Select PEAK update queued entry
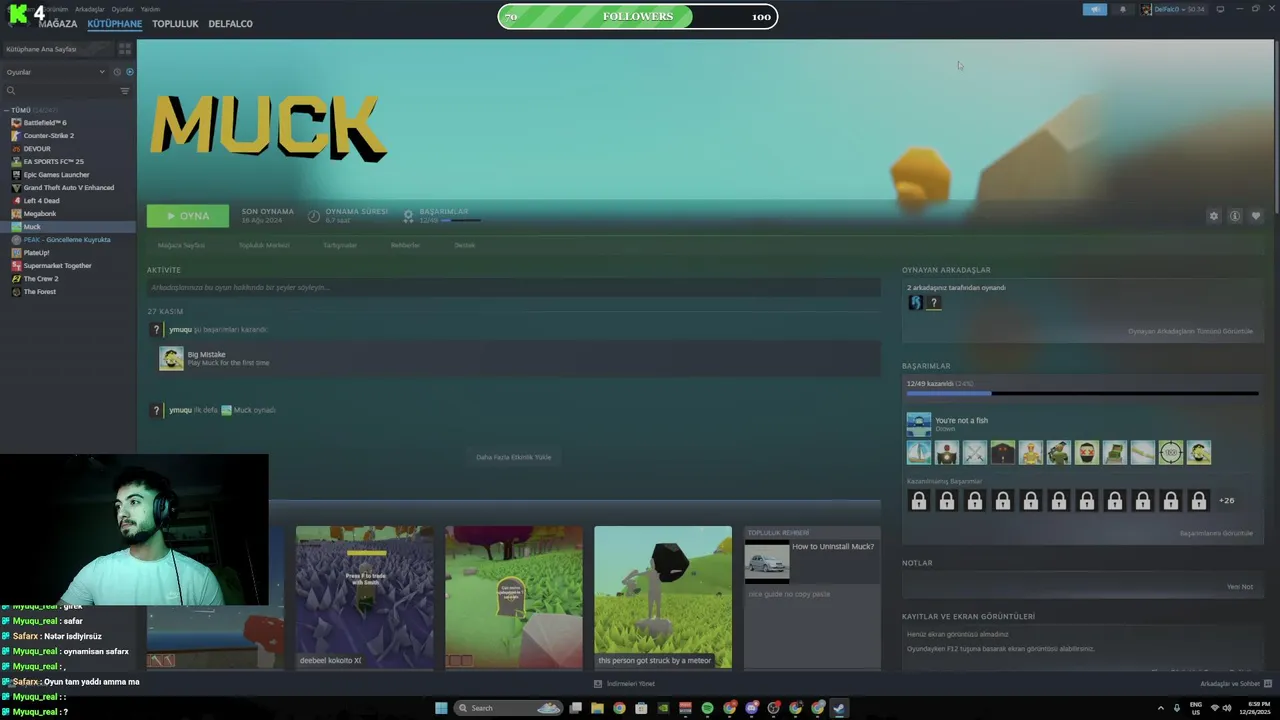Screen dimensions: 1280x720 pos(68,240)
